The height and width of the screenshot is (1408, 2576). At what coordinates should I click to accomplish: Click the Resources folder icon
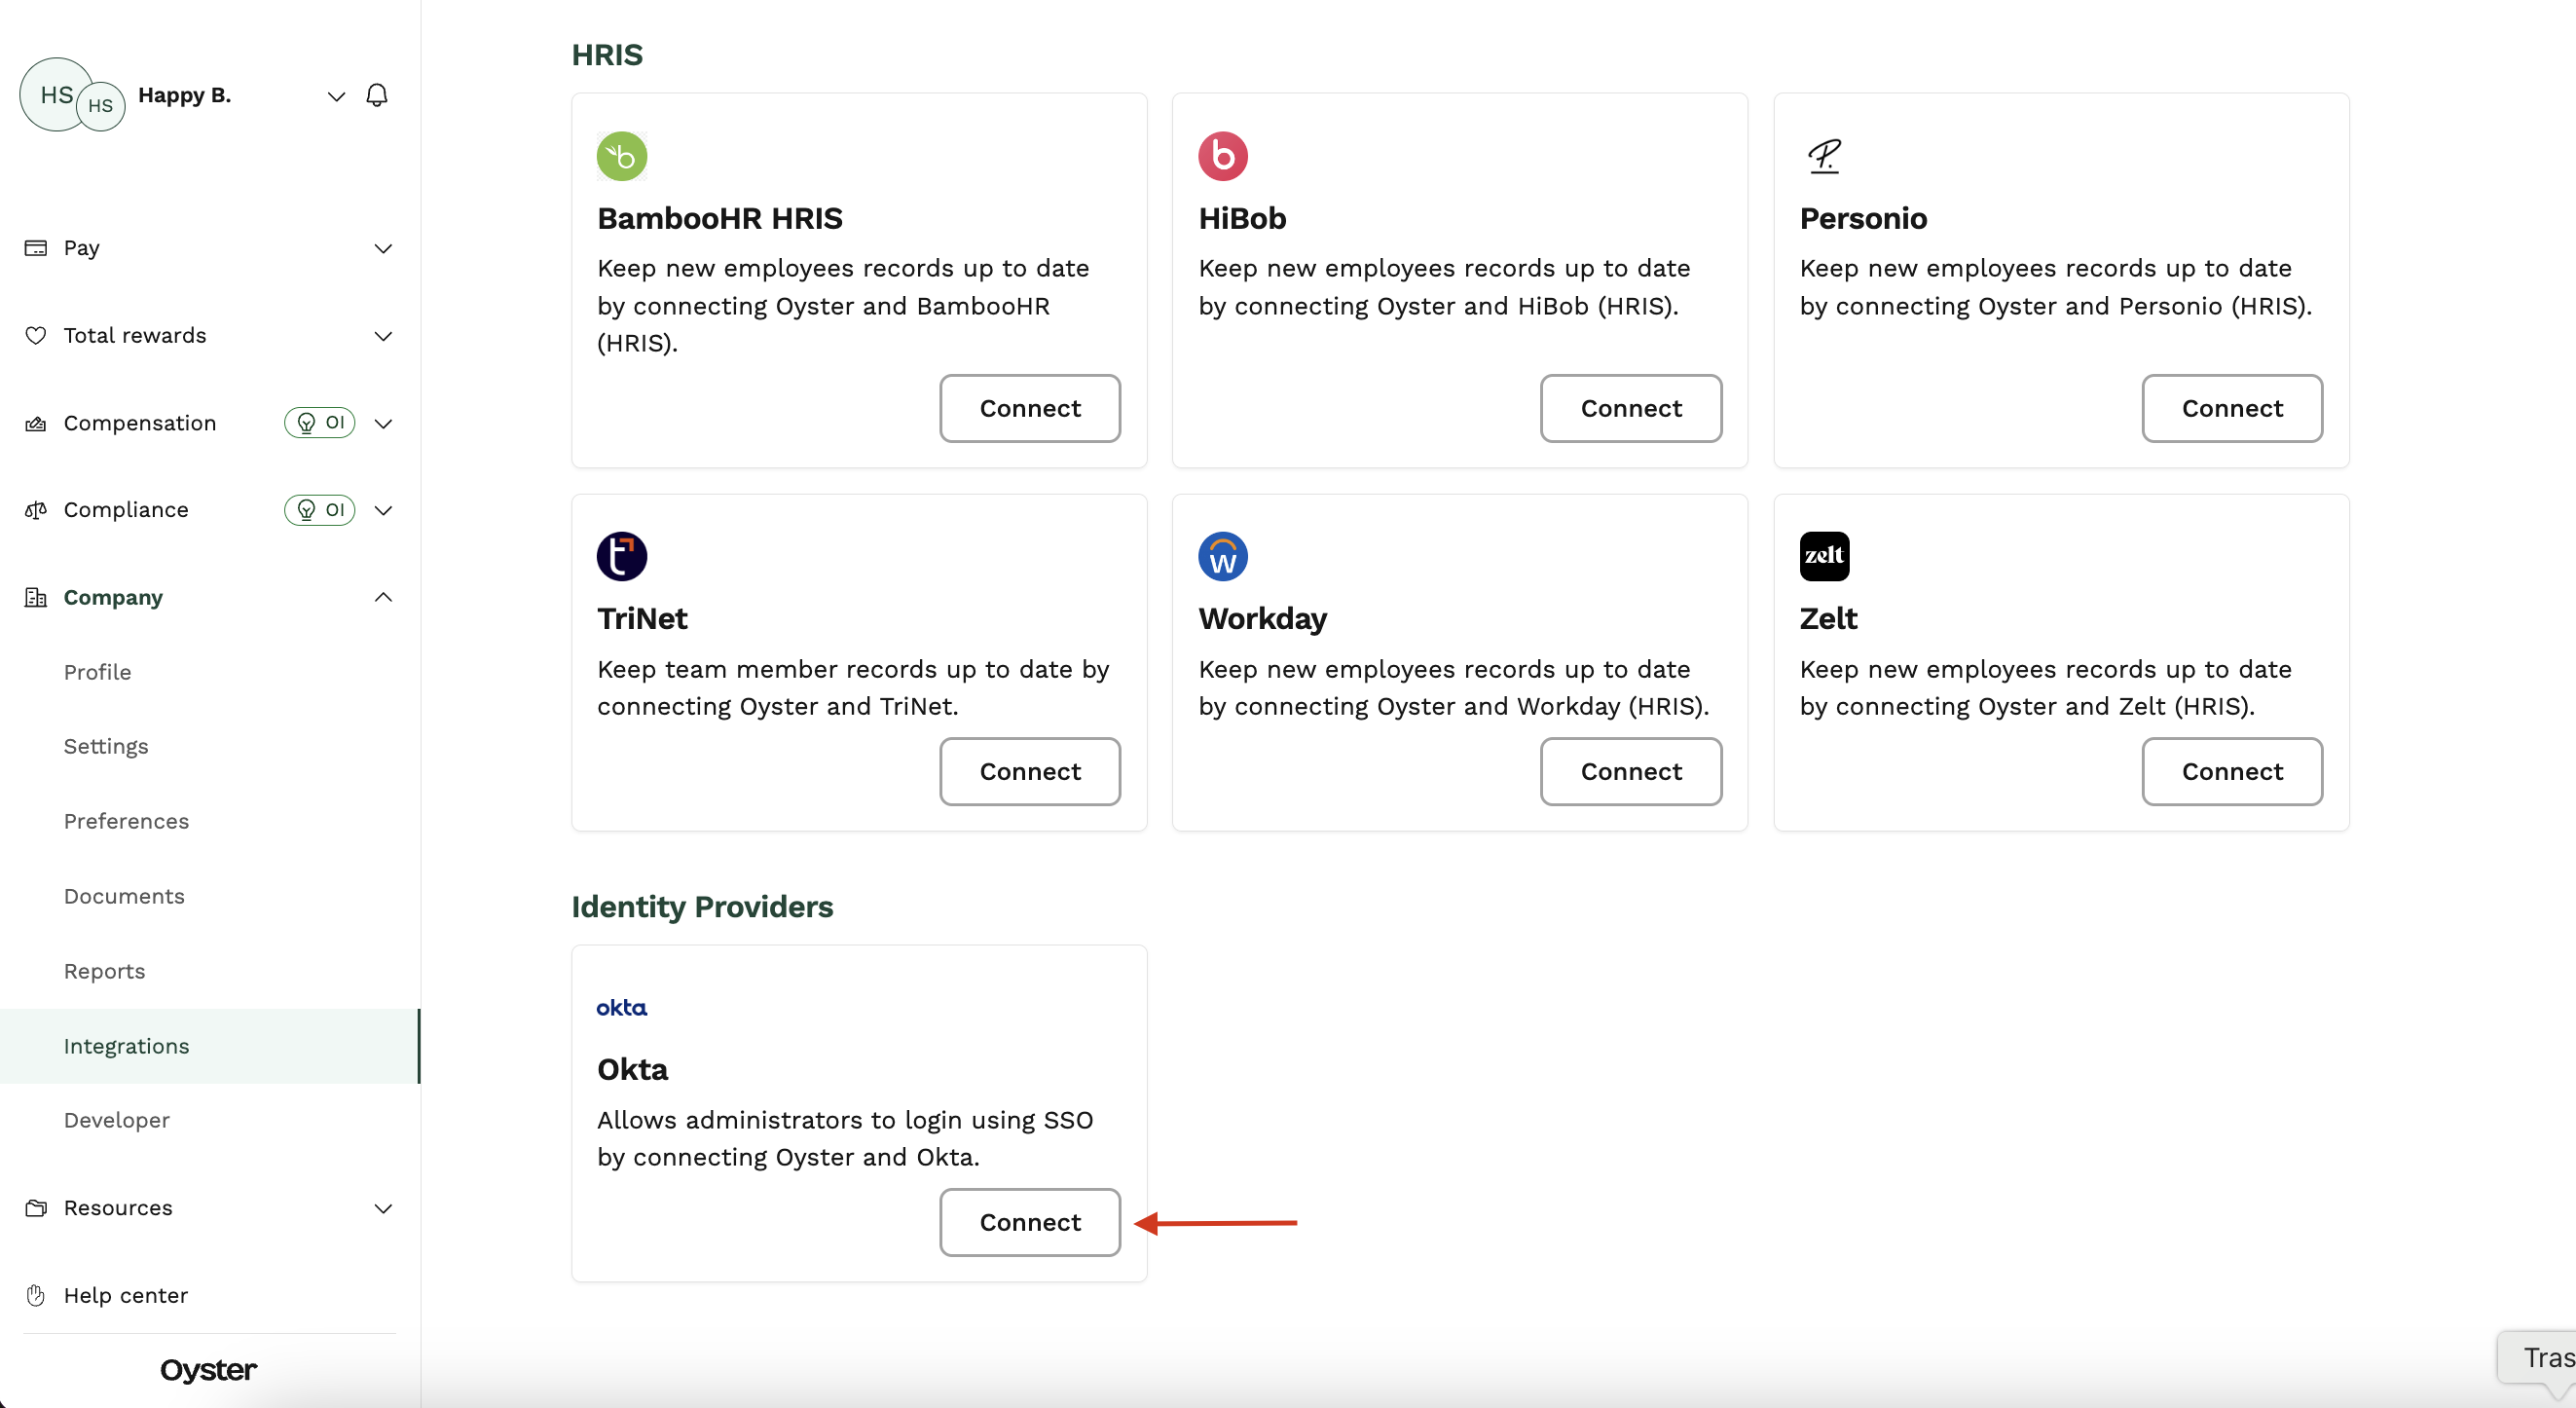[36, 1208]
